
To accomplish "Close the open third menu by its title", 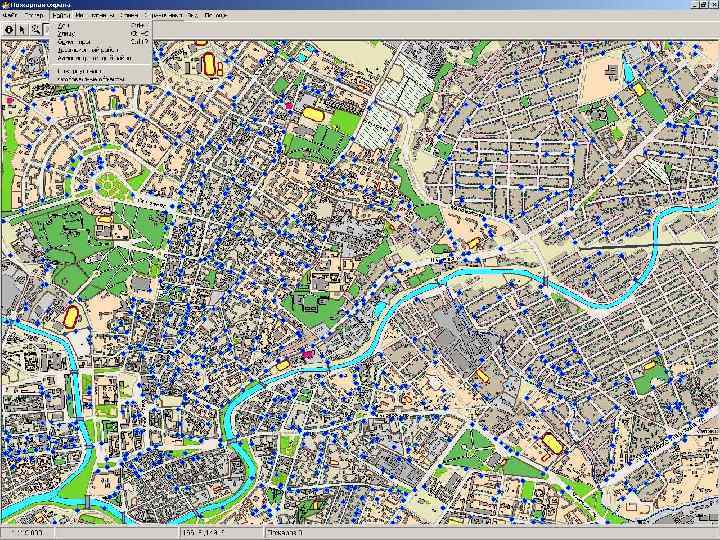I will pos(61,15).
